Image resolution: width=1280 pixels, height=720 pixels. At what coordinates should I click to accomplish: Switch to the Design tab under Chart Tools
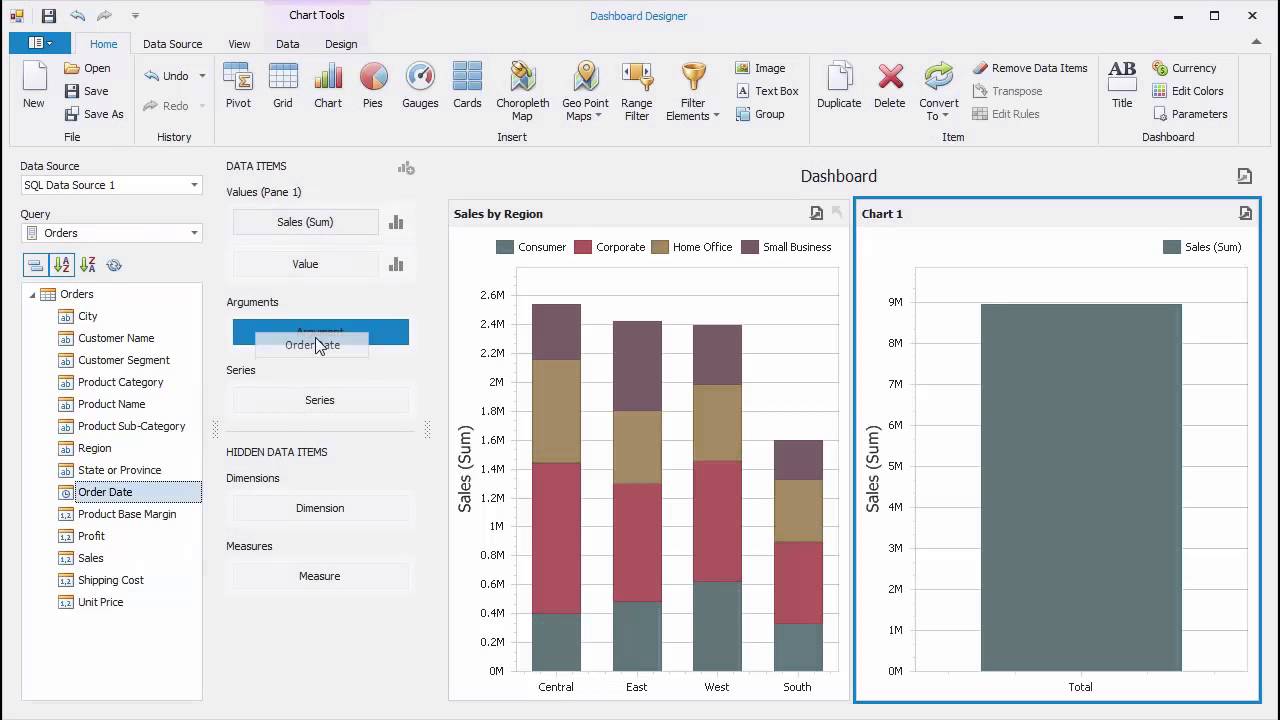pyautogui.click(x=341, y=44)
